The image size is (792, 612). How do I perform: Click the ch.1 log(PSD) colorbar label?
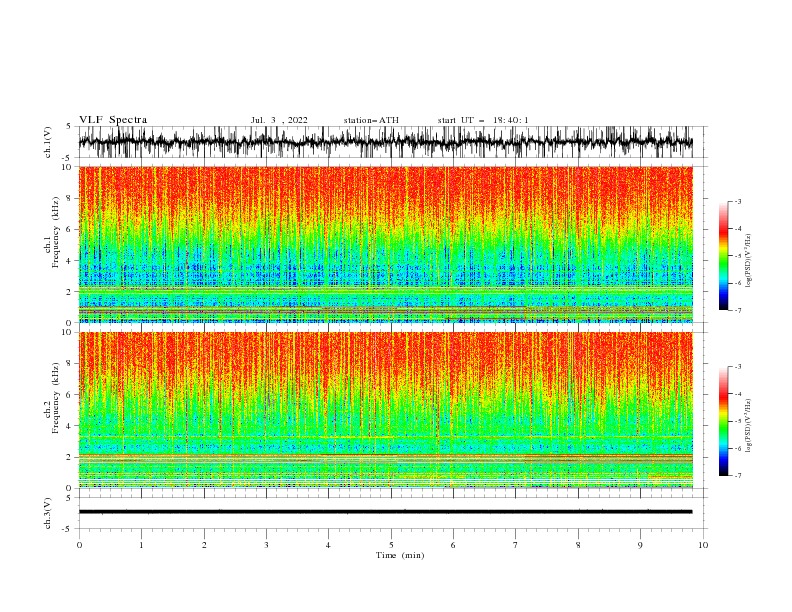click(749, 261)
